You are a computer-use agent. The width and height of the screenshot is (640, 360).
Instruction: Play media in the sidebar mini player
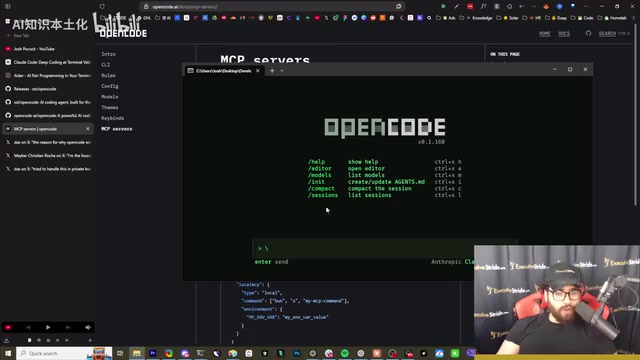coord(48,327)
